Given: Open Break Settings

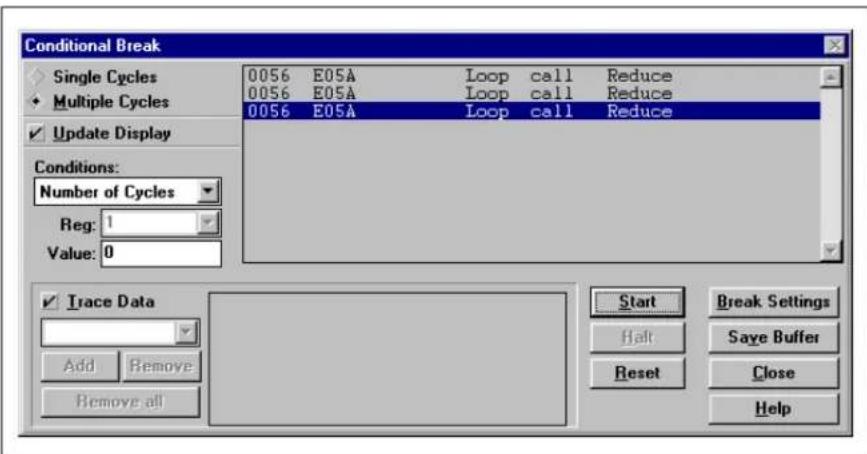Looking at the screenshot, I should tap(773, 302).
